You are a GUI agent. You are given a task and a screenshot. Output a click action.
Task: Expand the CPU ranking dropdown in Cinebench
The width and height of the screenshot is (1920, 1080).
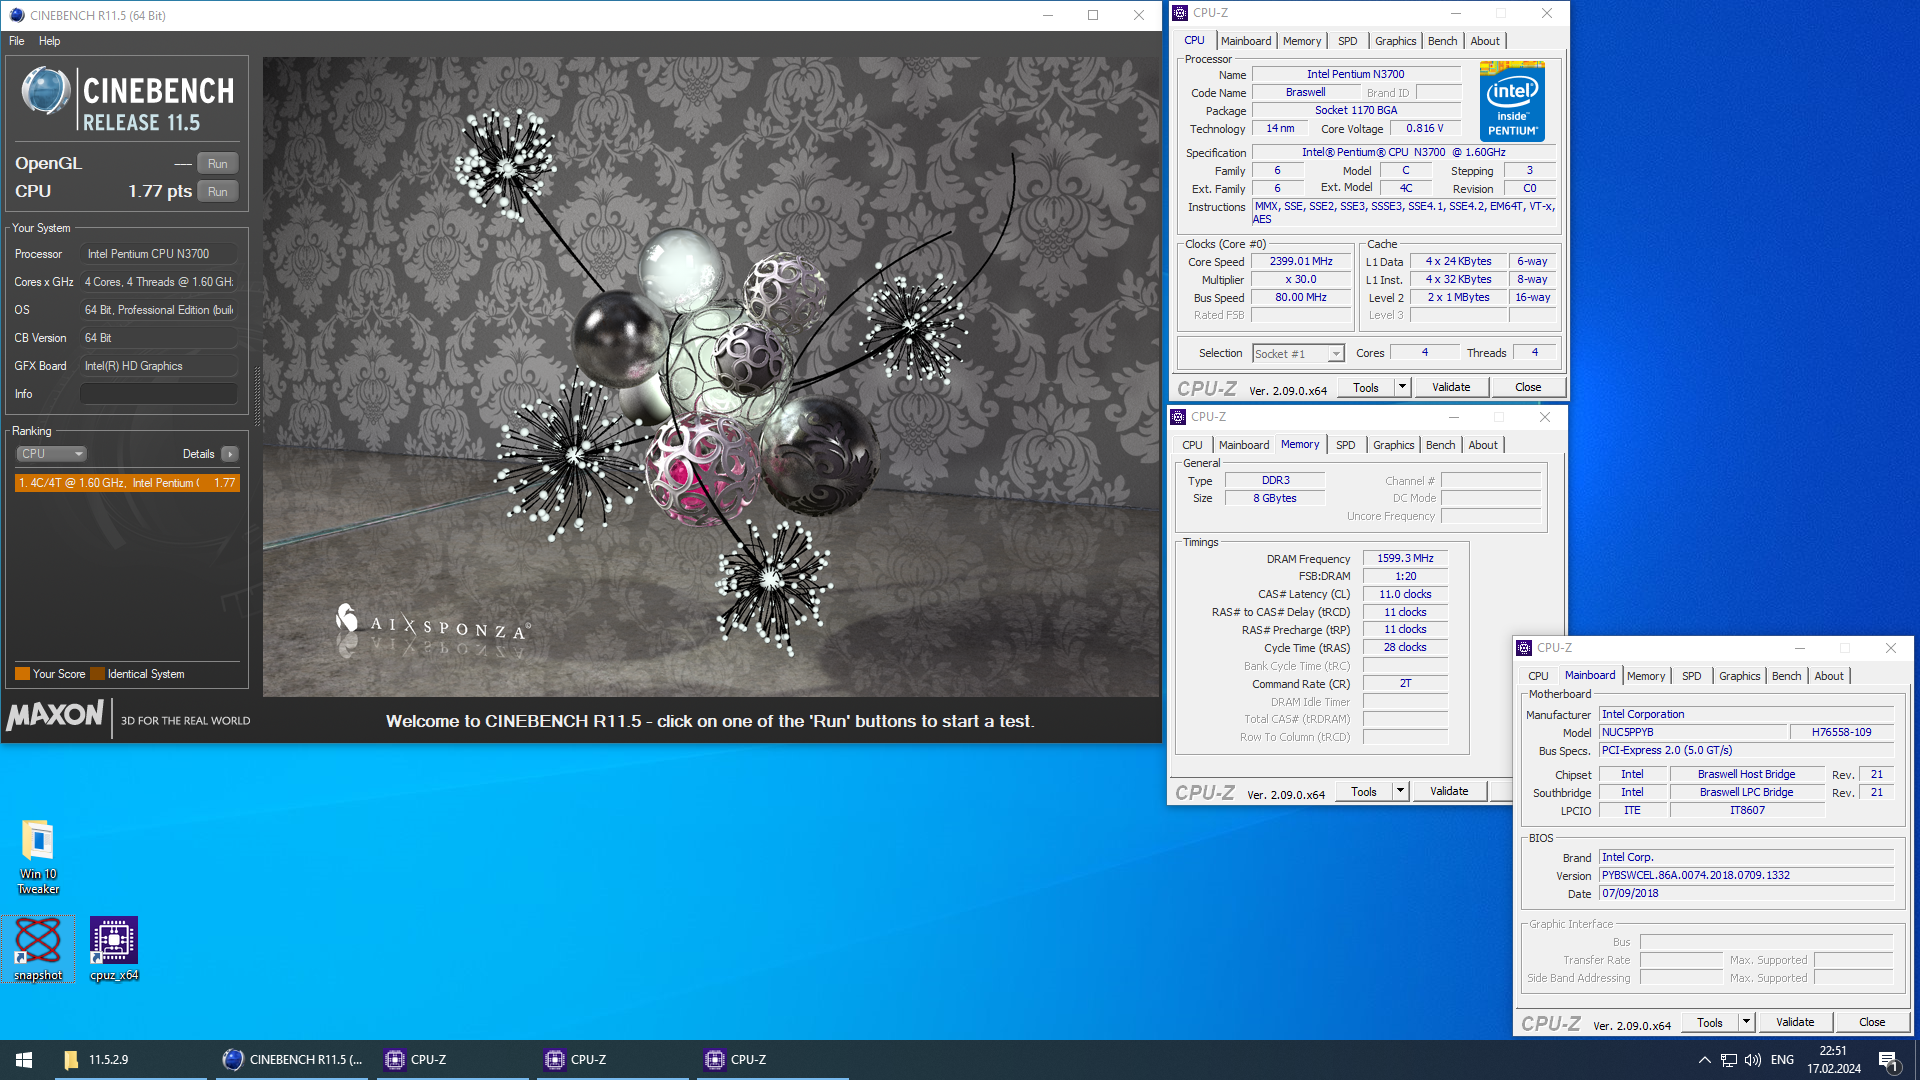pos(52,454)
